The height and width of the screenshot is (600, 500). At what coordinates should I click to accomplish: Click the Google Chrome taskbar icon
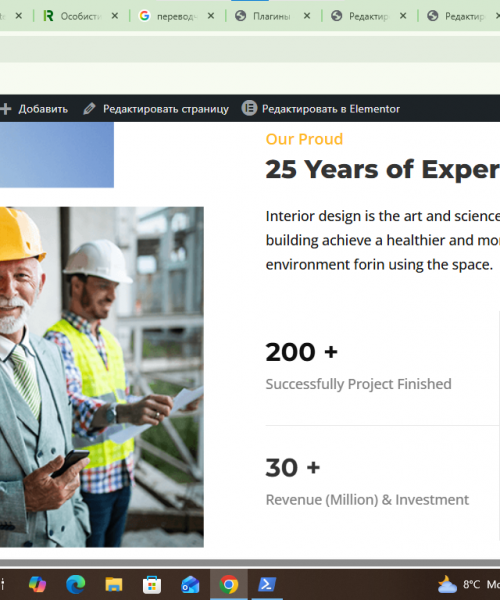pyautogui.click(x=229, y=584)
